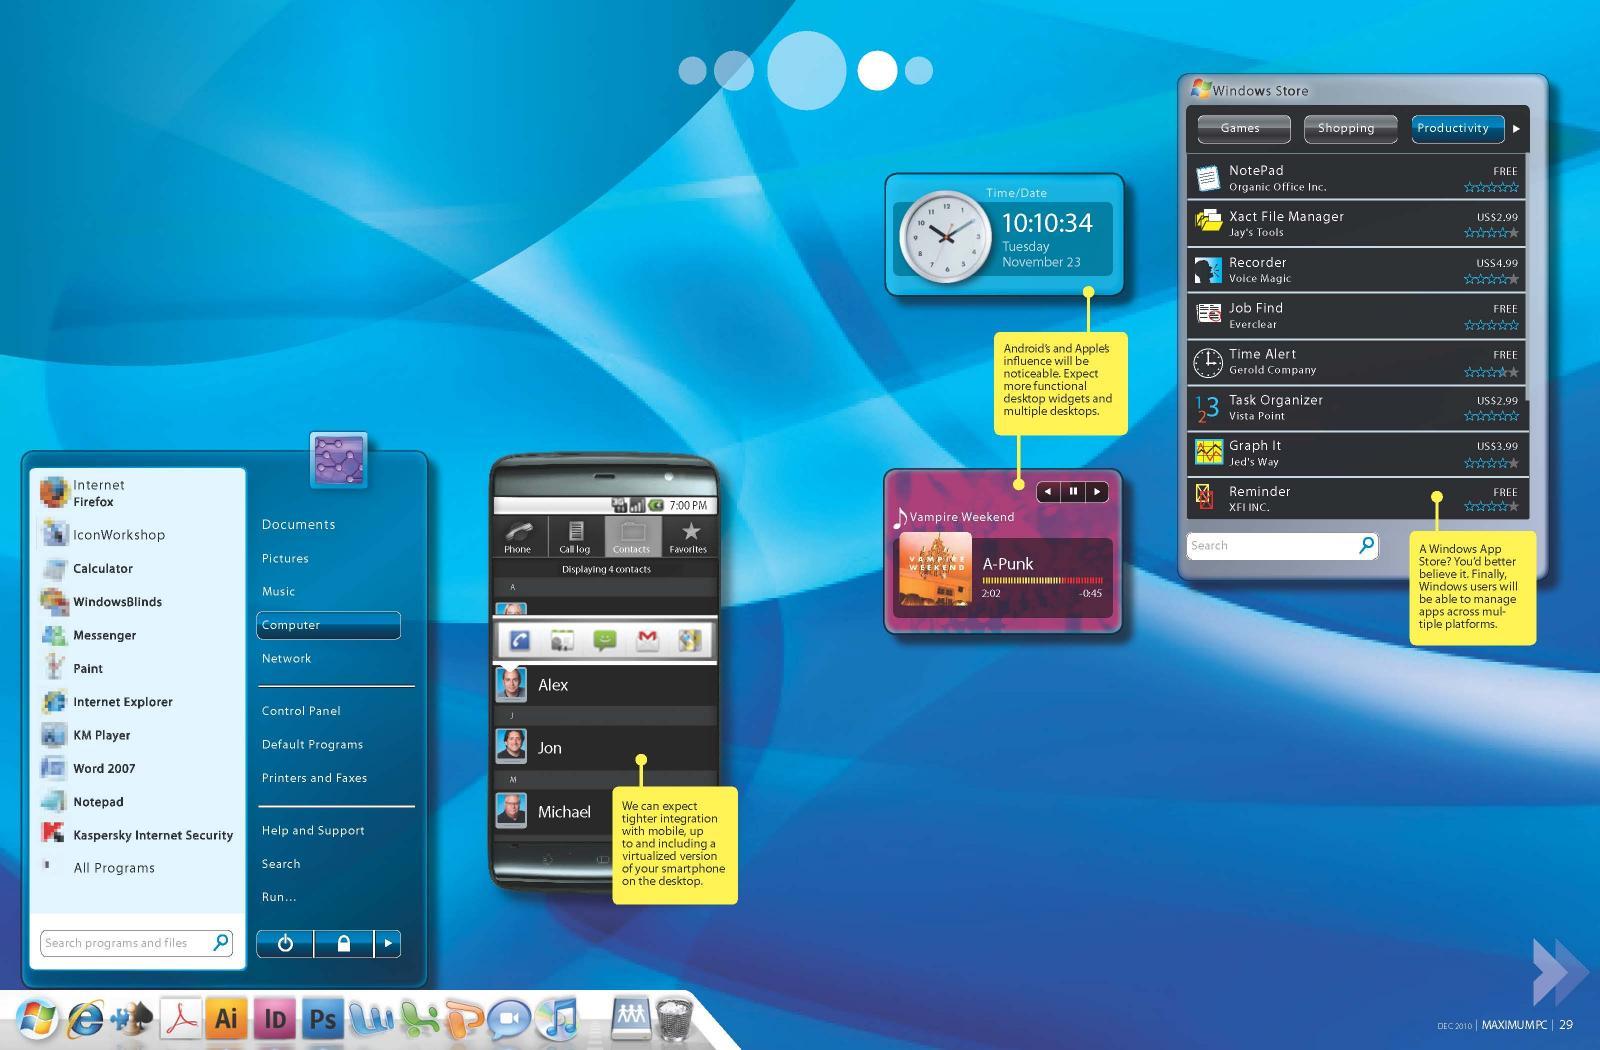
Task: Pause the A-Punk song
Action: pyautogui.click(x=1073, y=491)
